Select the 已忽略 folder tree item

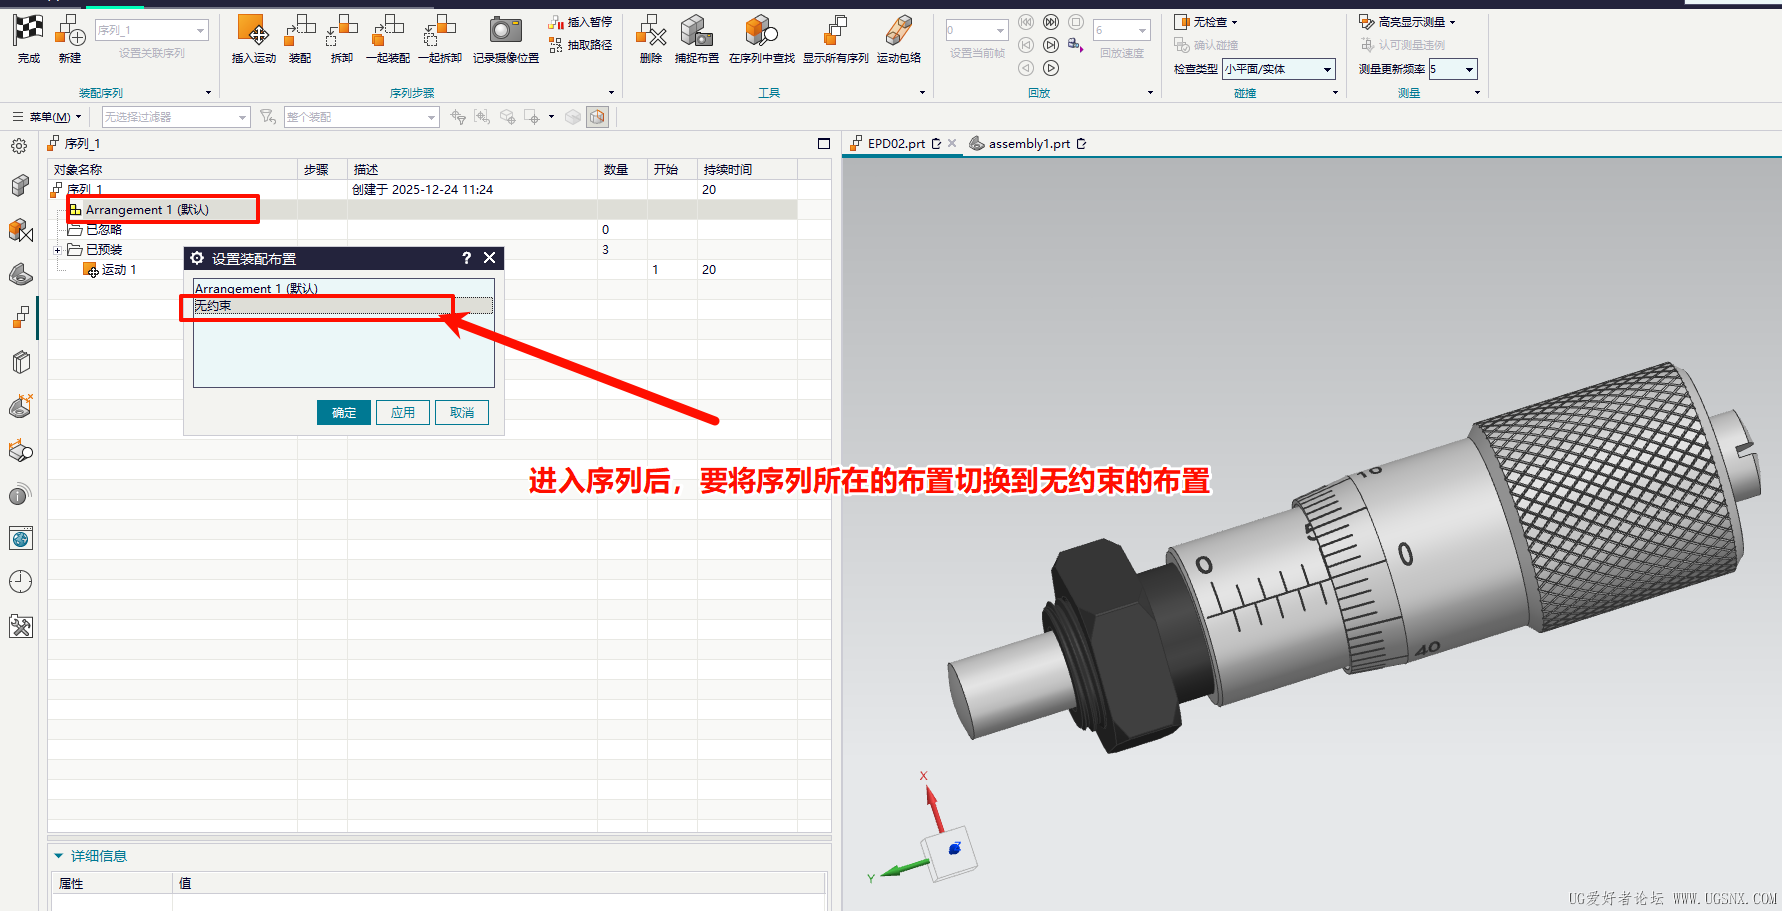click(x=95, y=230)
